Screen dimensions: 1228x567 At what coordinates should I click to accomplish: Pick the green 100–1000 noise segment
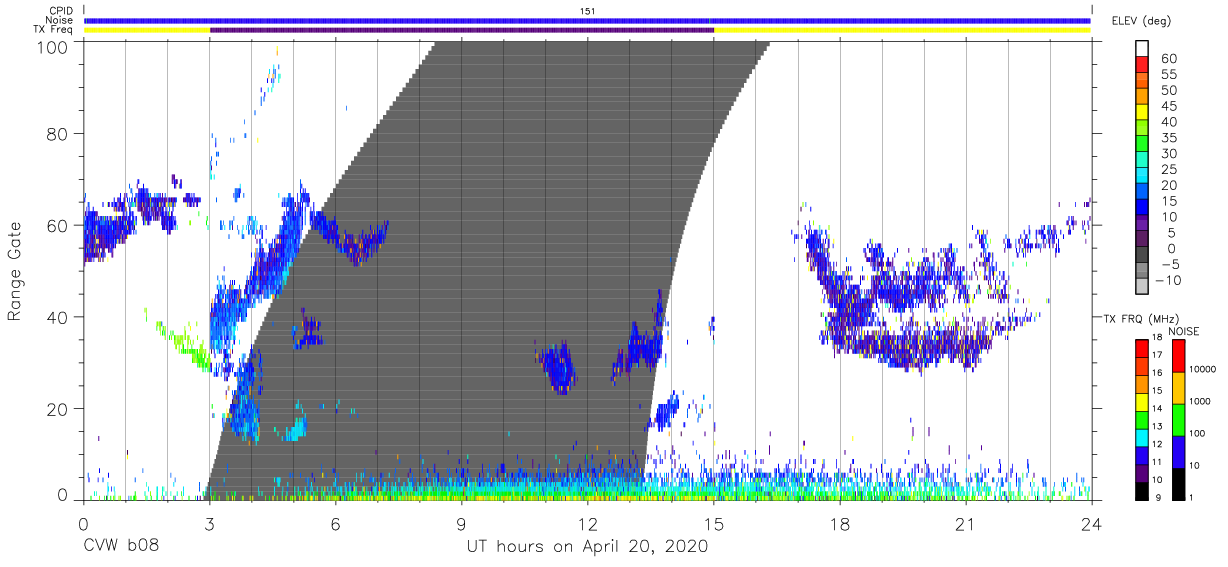(x=1177, y=419)
